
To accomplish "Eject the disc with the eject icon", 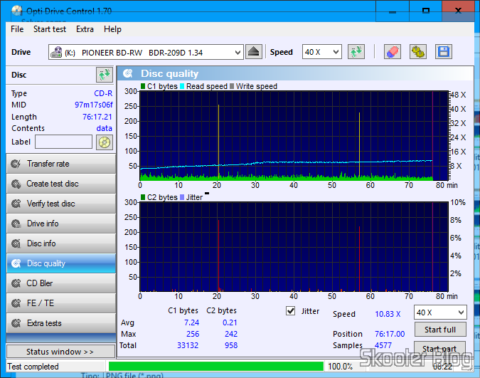I will [254, 52].
